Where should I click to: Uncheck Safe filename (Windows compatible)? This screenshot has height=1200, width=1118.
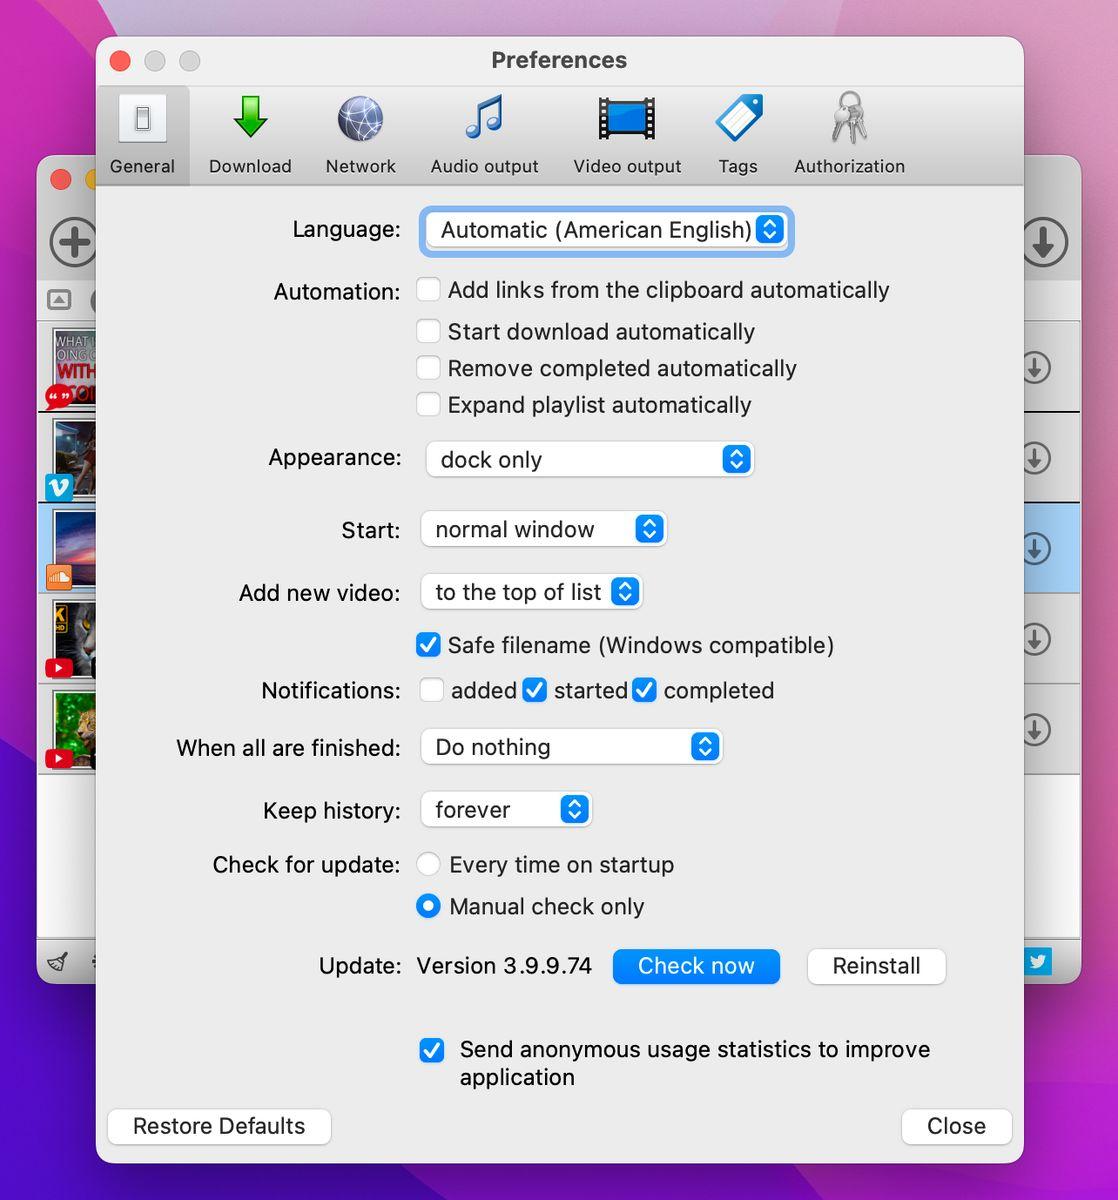point(428,645)
